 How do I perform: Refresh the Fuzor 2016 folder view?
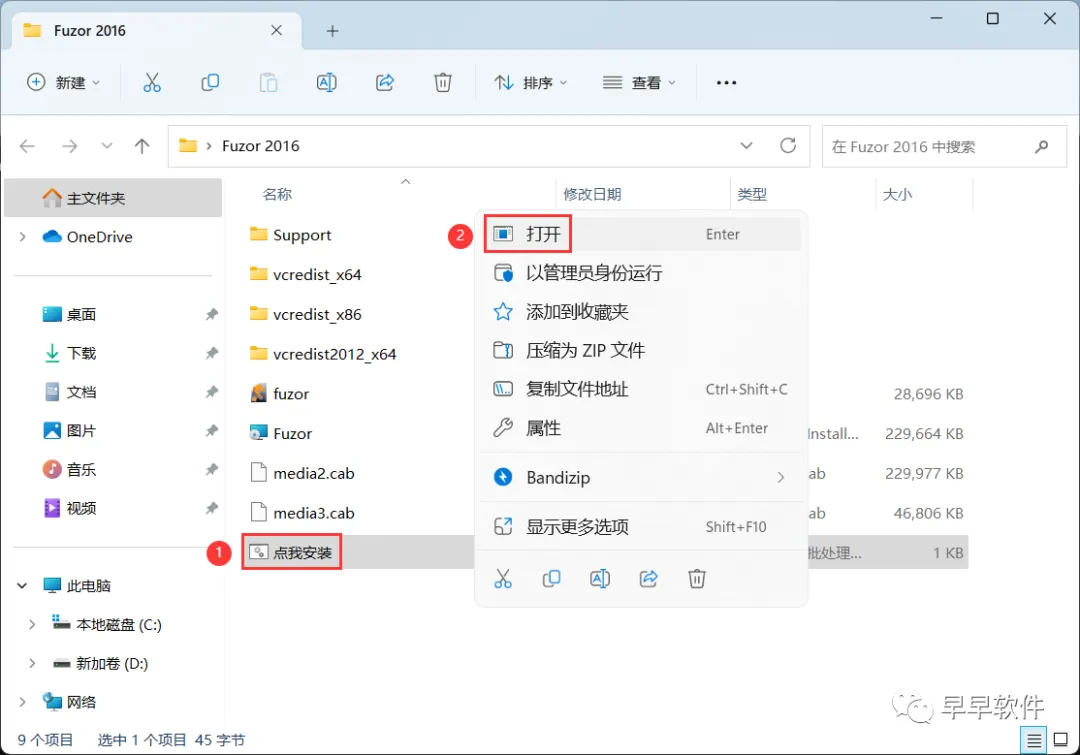788,145
